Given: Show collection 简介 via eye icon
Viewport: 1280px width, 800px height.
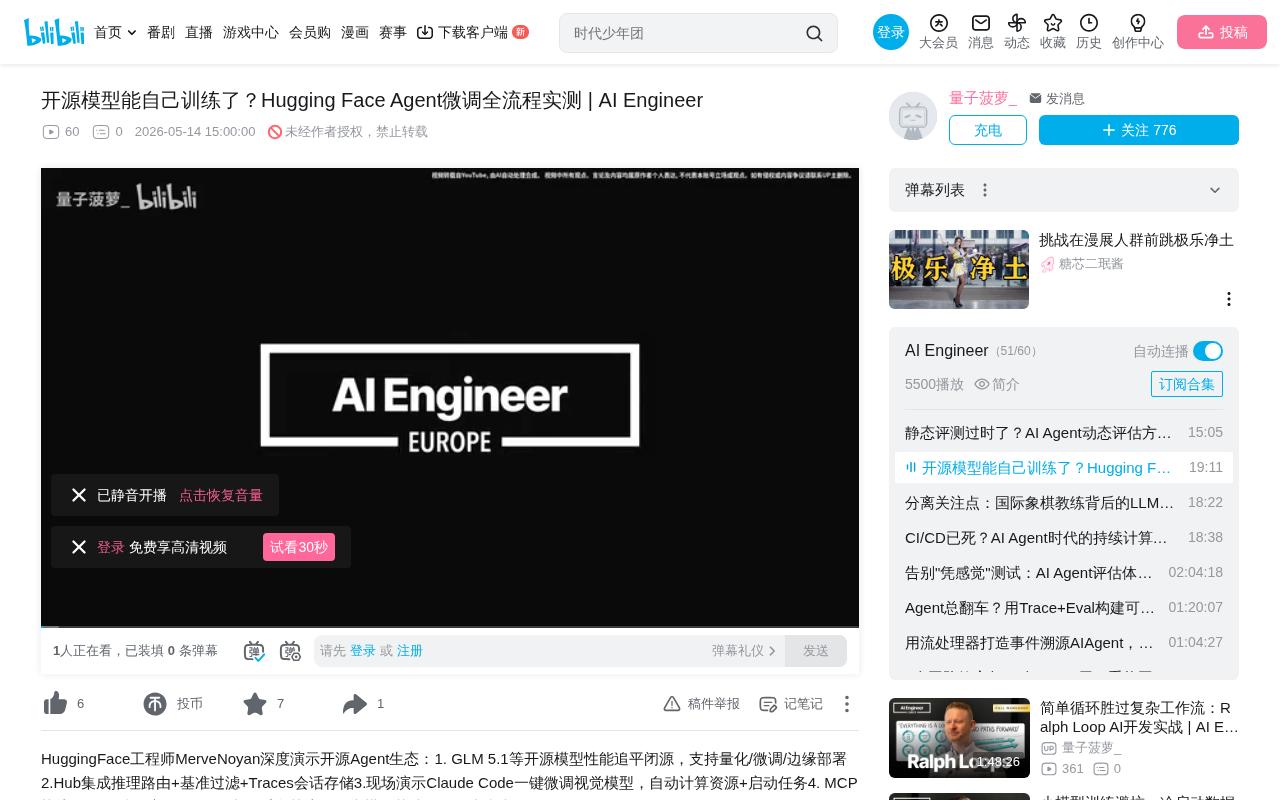Looking at the screenshot, I should pos(982,384).
